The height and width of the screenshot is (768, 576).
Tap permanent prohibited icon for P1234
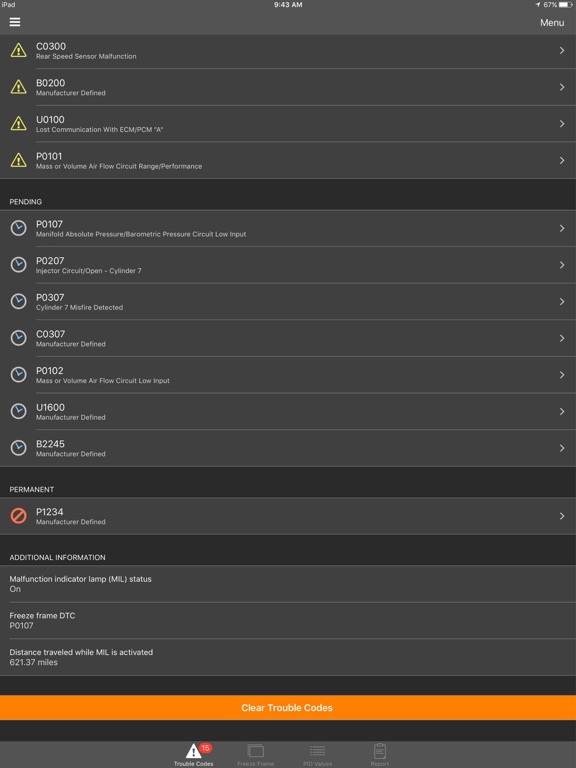click(19, 516)
